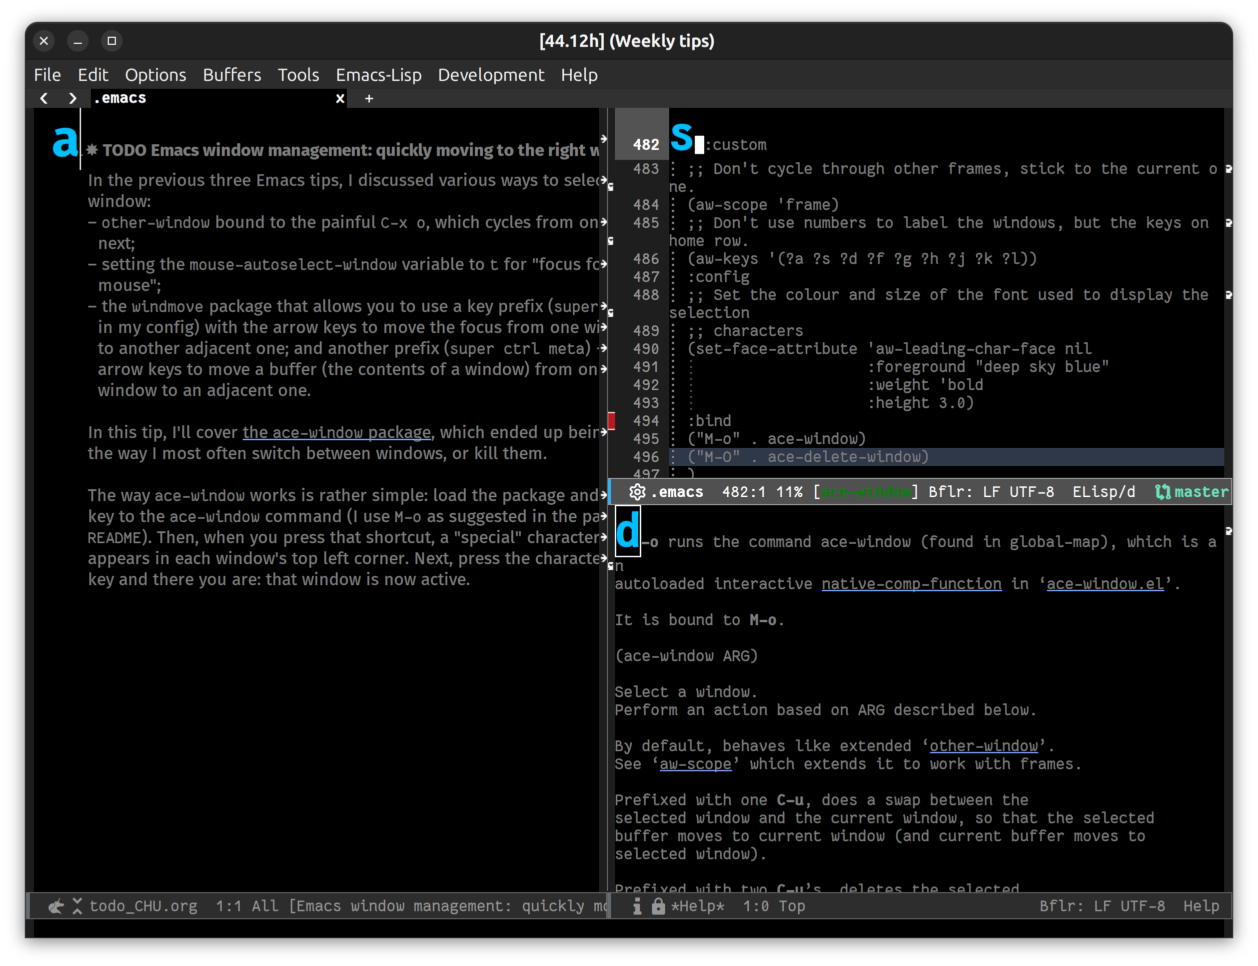Click the '(ace-window ARG)' signature text
The width and height of the screenshot is (1258, 966).
(x=686, y=656)
